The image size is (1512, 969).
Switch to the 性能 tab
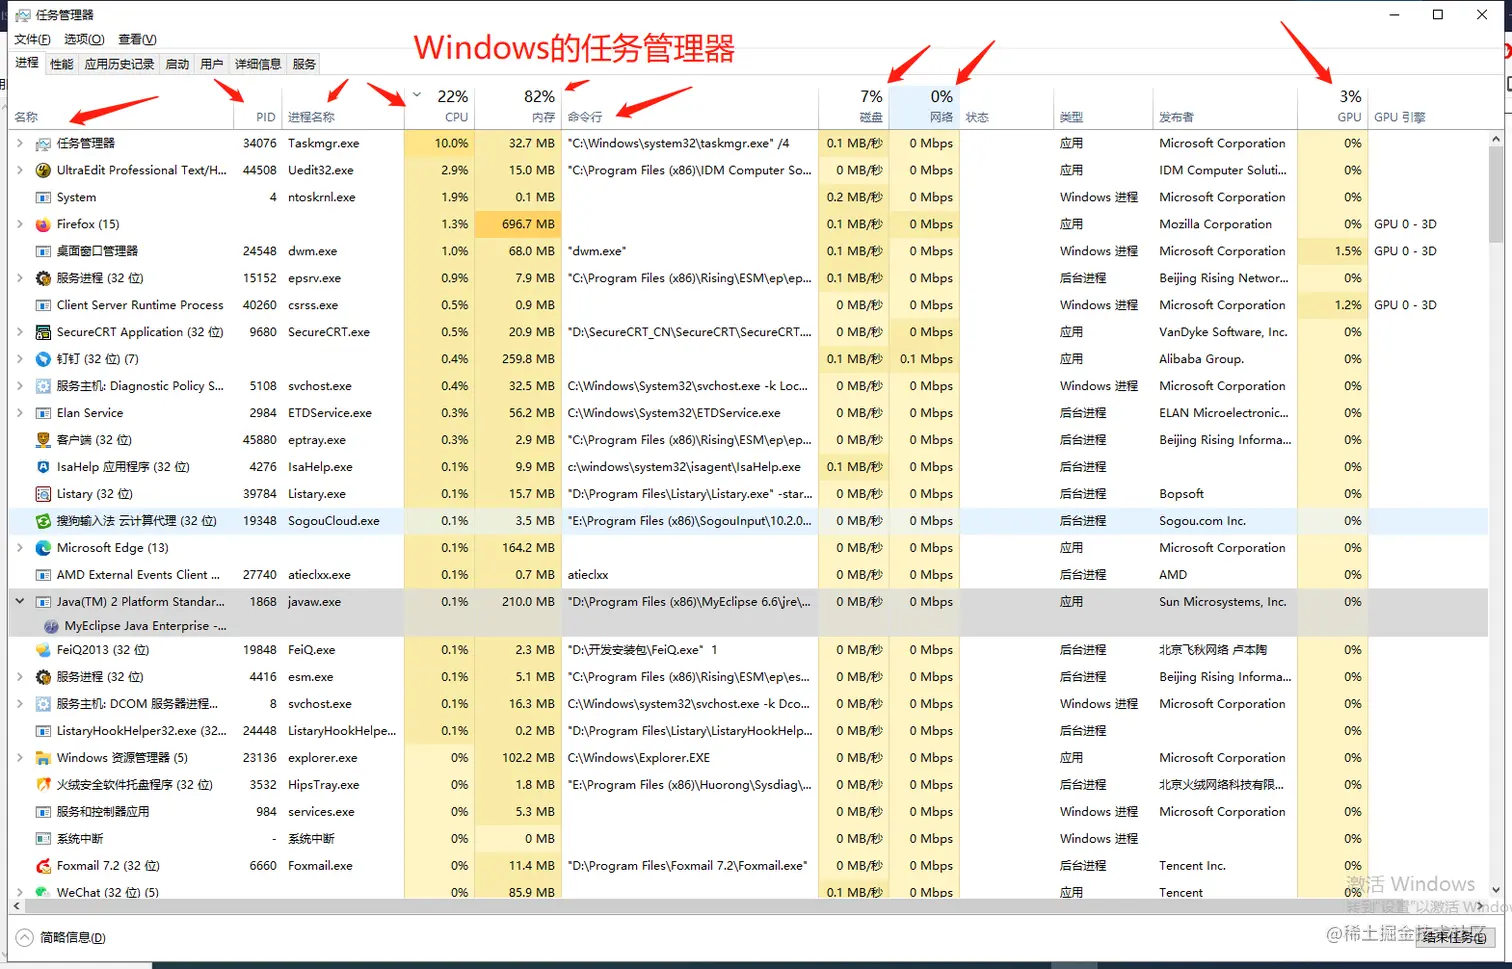tap(60, 63)
